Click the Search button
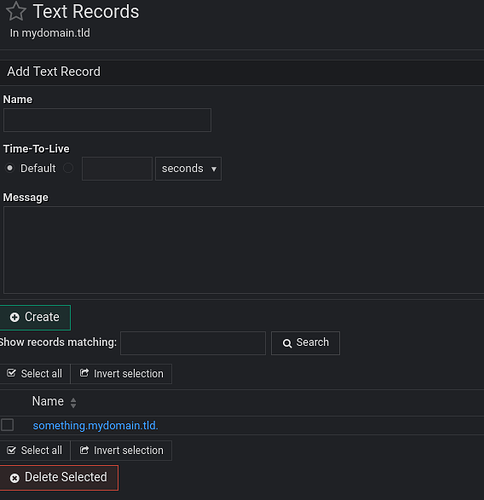Image resolution: width=484 pixels, height=500 pixels. pyautogui.click(x=305, y=343)
